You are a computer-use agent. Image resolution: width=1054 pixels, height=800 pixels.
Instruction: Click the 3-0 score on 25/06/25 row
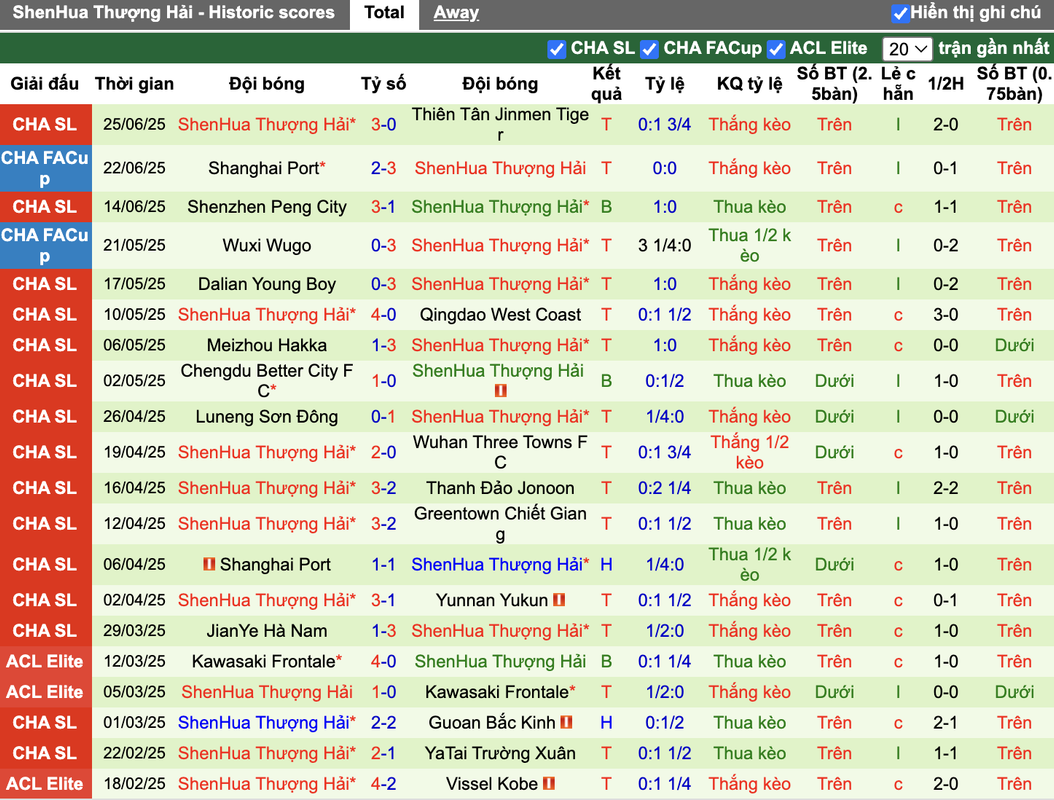click(383, 124)
